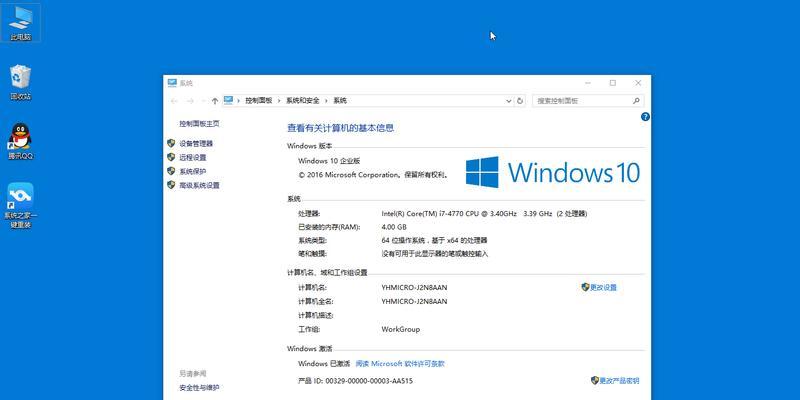Click the back arrow in the System window
This screenshot has height=400, width=800.
click(x=174, y=101)
